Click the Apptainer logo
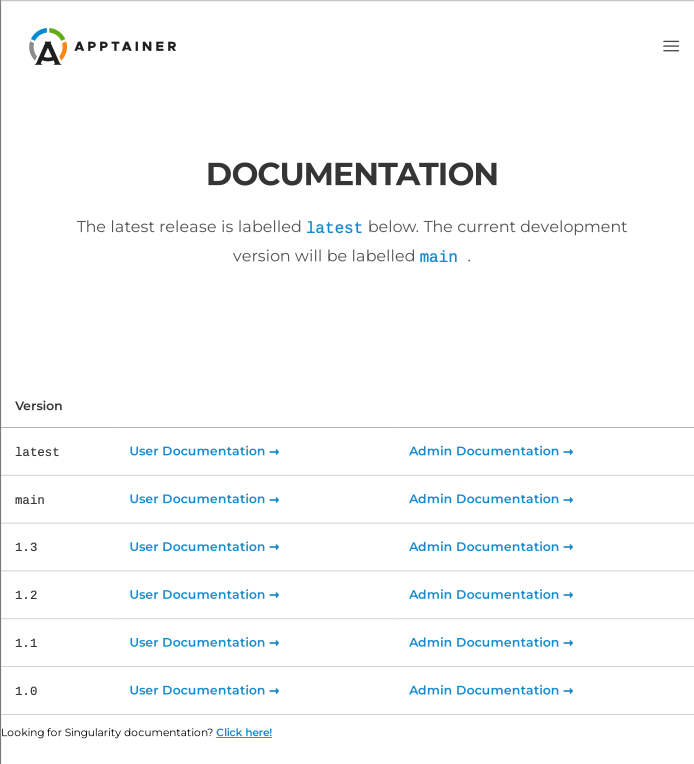 (103, 46)
